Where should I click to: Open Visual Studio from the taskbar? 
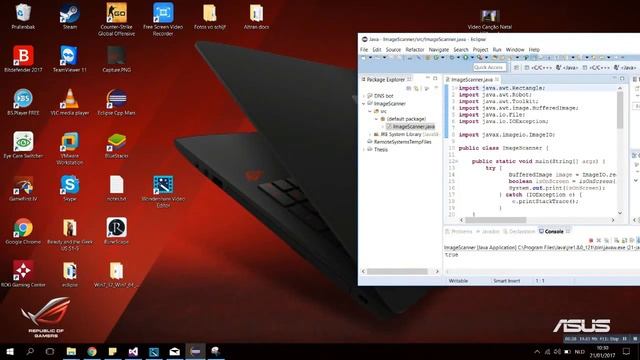(x=133, y=351)
